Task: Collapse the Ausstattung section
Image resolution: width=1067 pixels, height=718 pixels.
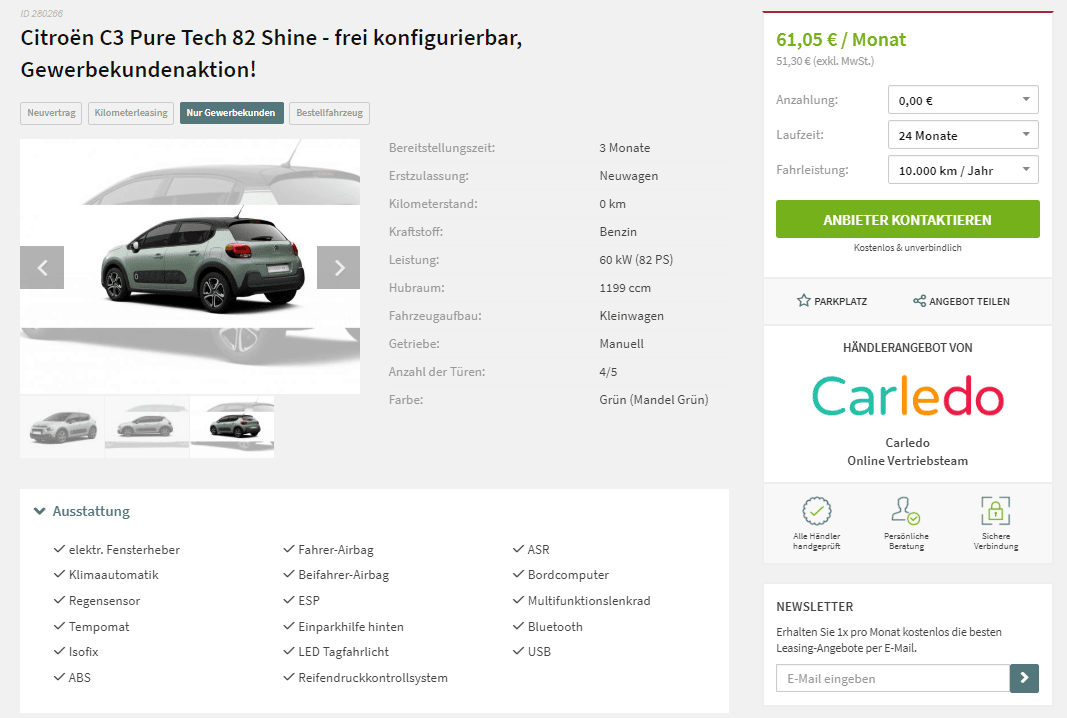Action: tap(82, 511)
